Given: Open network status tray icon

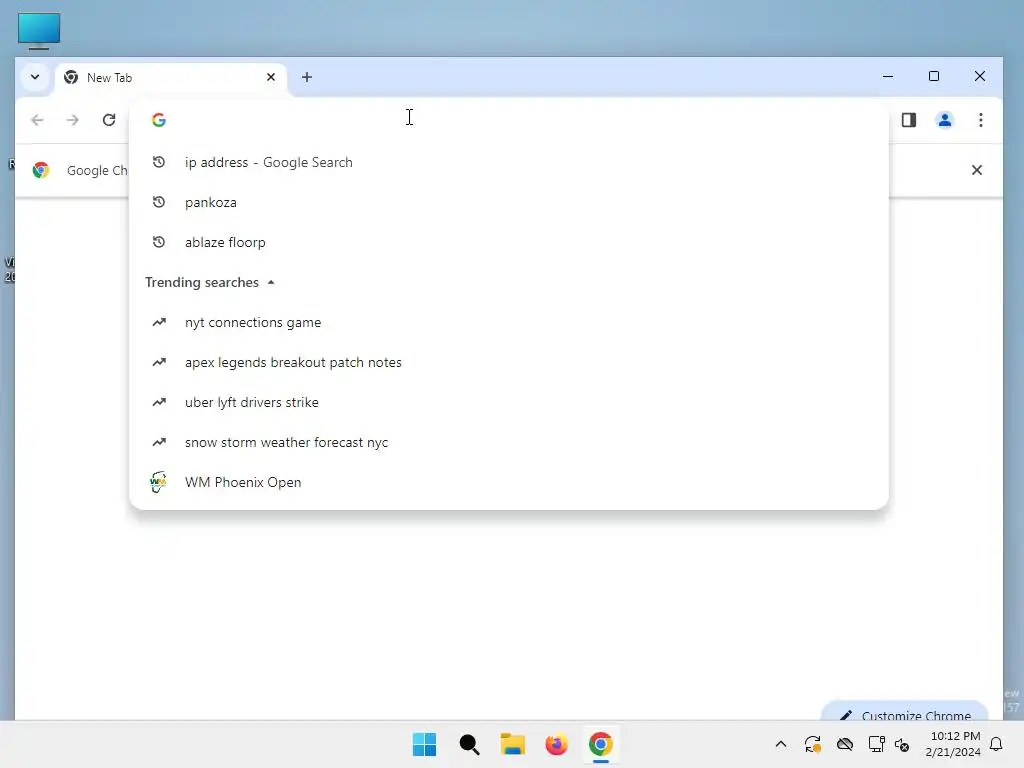Looking at the screenshot, I should (x=876, y=744).
